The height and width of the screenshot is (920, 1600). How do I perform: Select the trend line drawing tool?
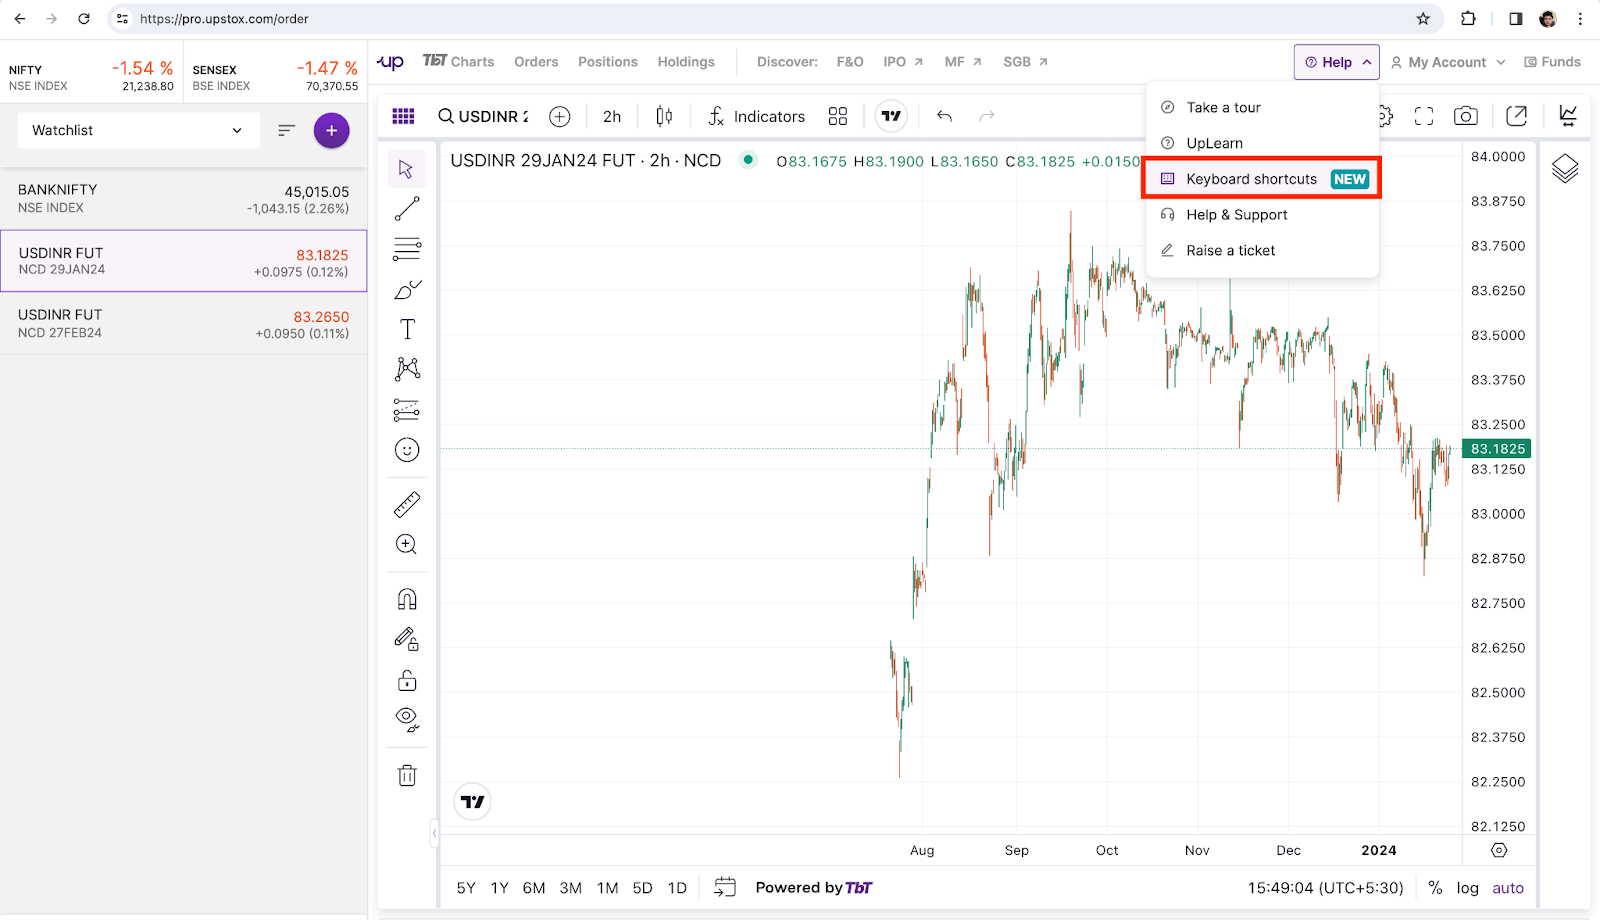coord(407,208)
